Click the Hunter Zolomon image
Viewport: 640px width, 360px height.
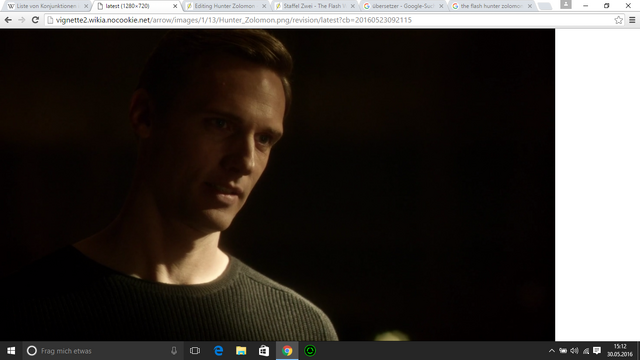pos(278,184)
